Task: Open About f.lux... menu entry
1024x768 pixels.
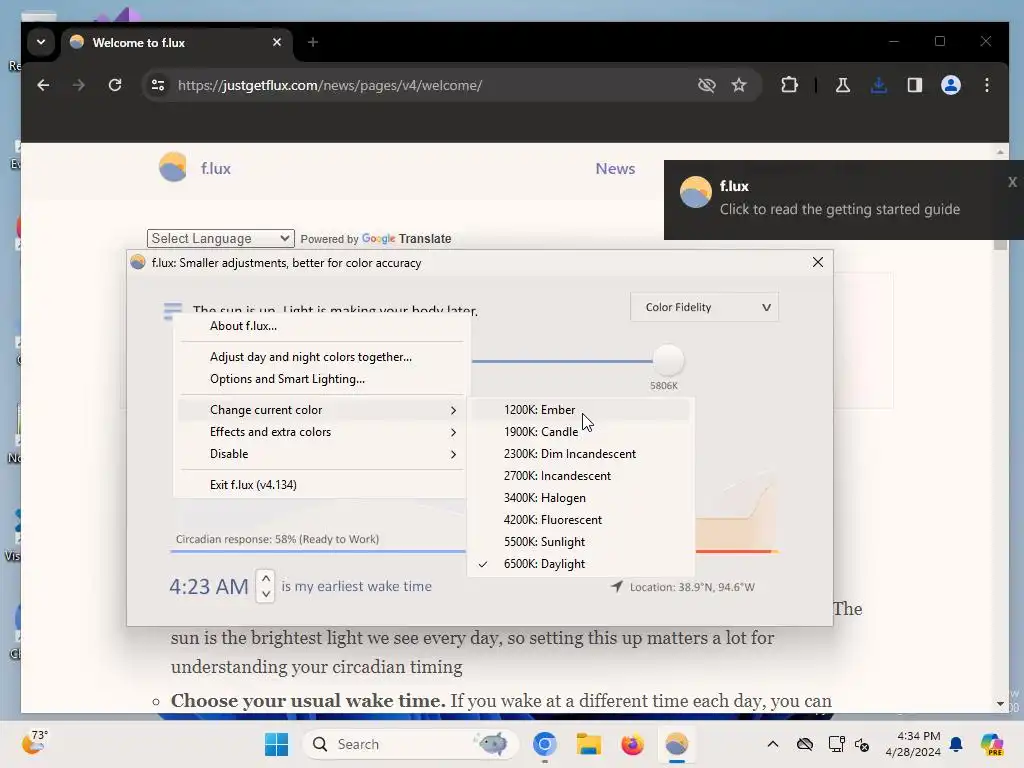Action: [321, 326]
